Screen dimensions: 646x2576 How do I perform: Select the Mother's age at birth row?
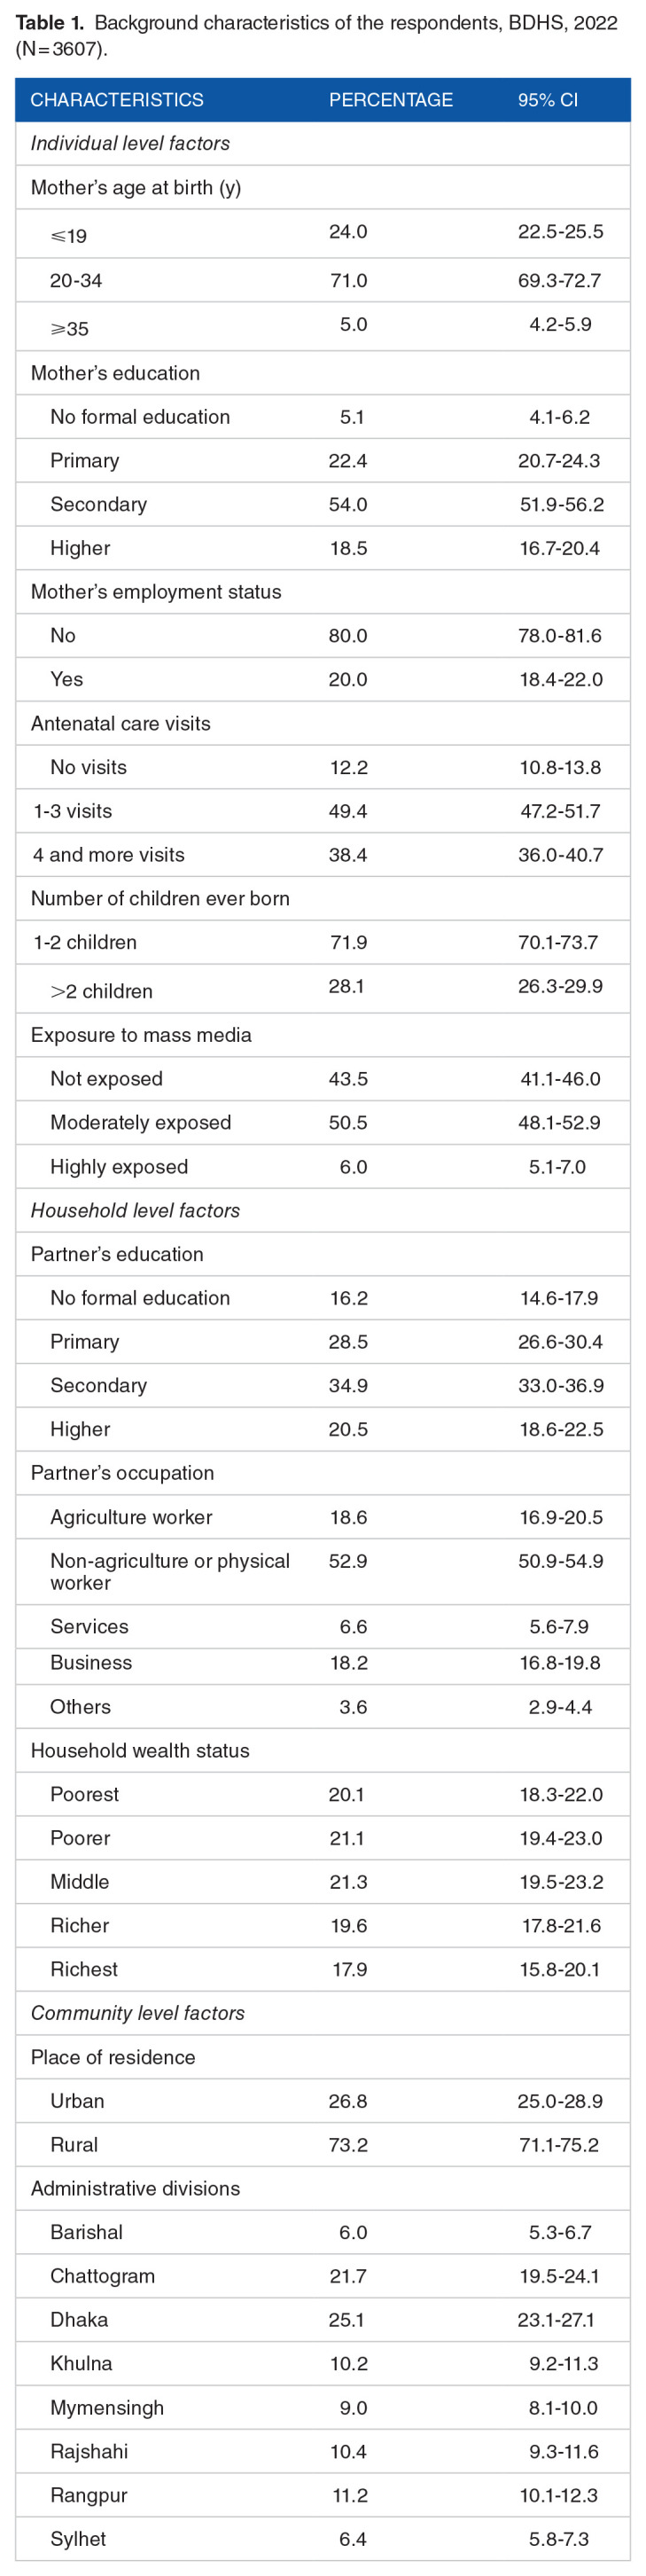[135, 187]
